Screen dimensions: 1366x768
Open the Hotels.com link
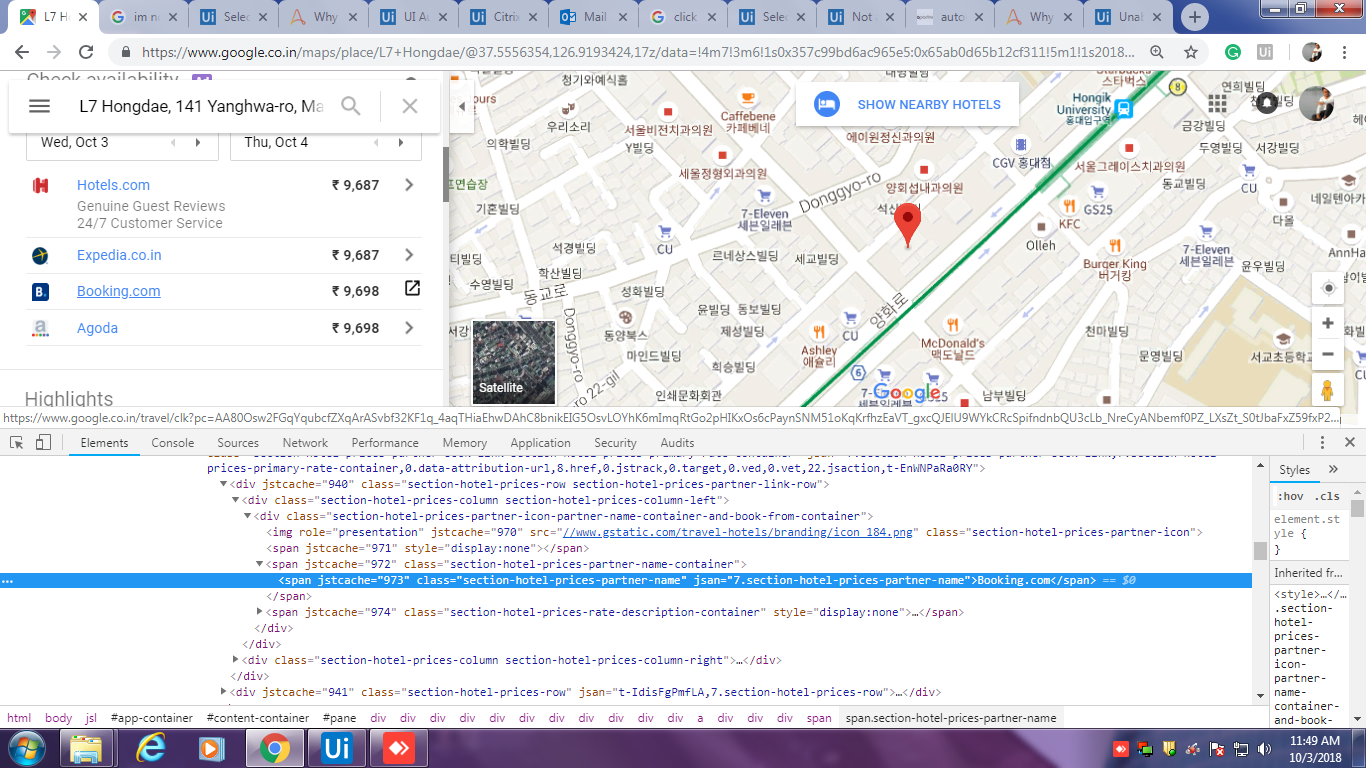(113, 185)
